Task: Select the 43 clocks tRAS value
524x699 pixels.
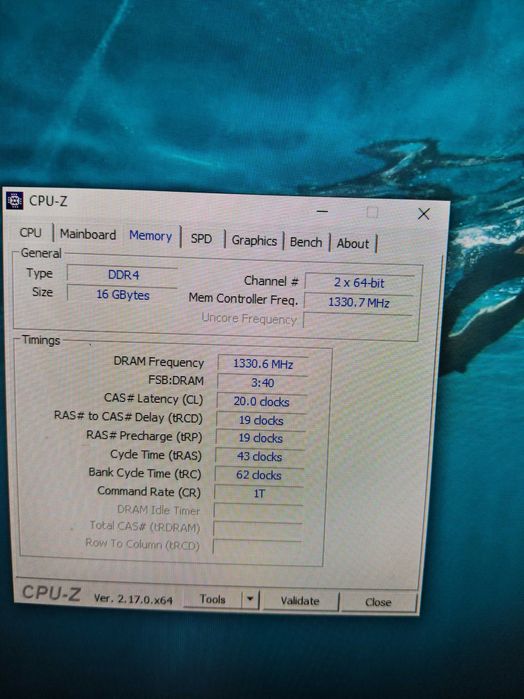Action: coord(260,456)
